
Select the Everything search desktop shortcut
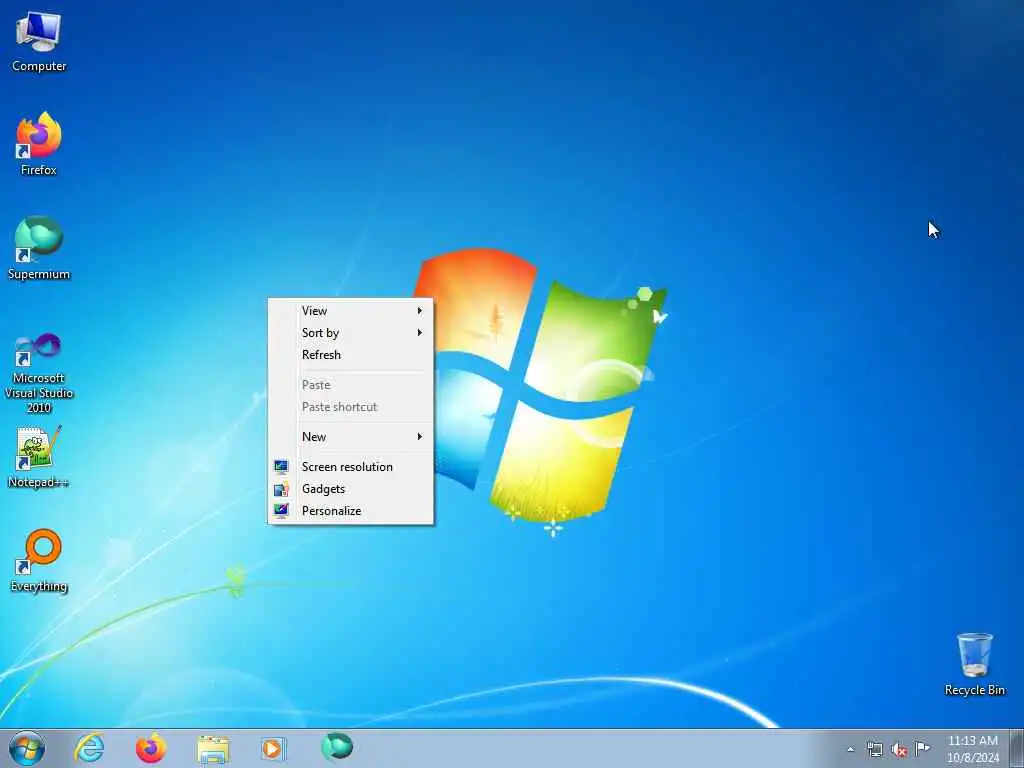[39, 560]
